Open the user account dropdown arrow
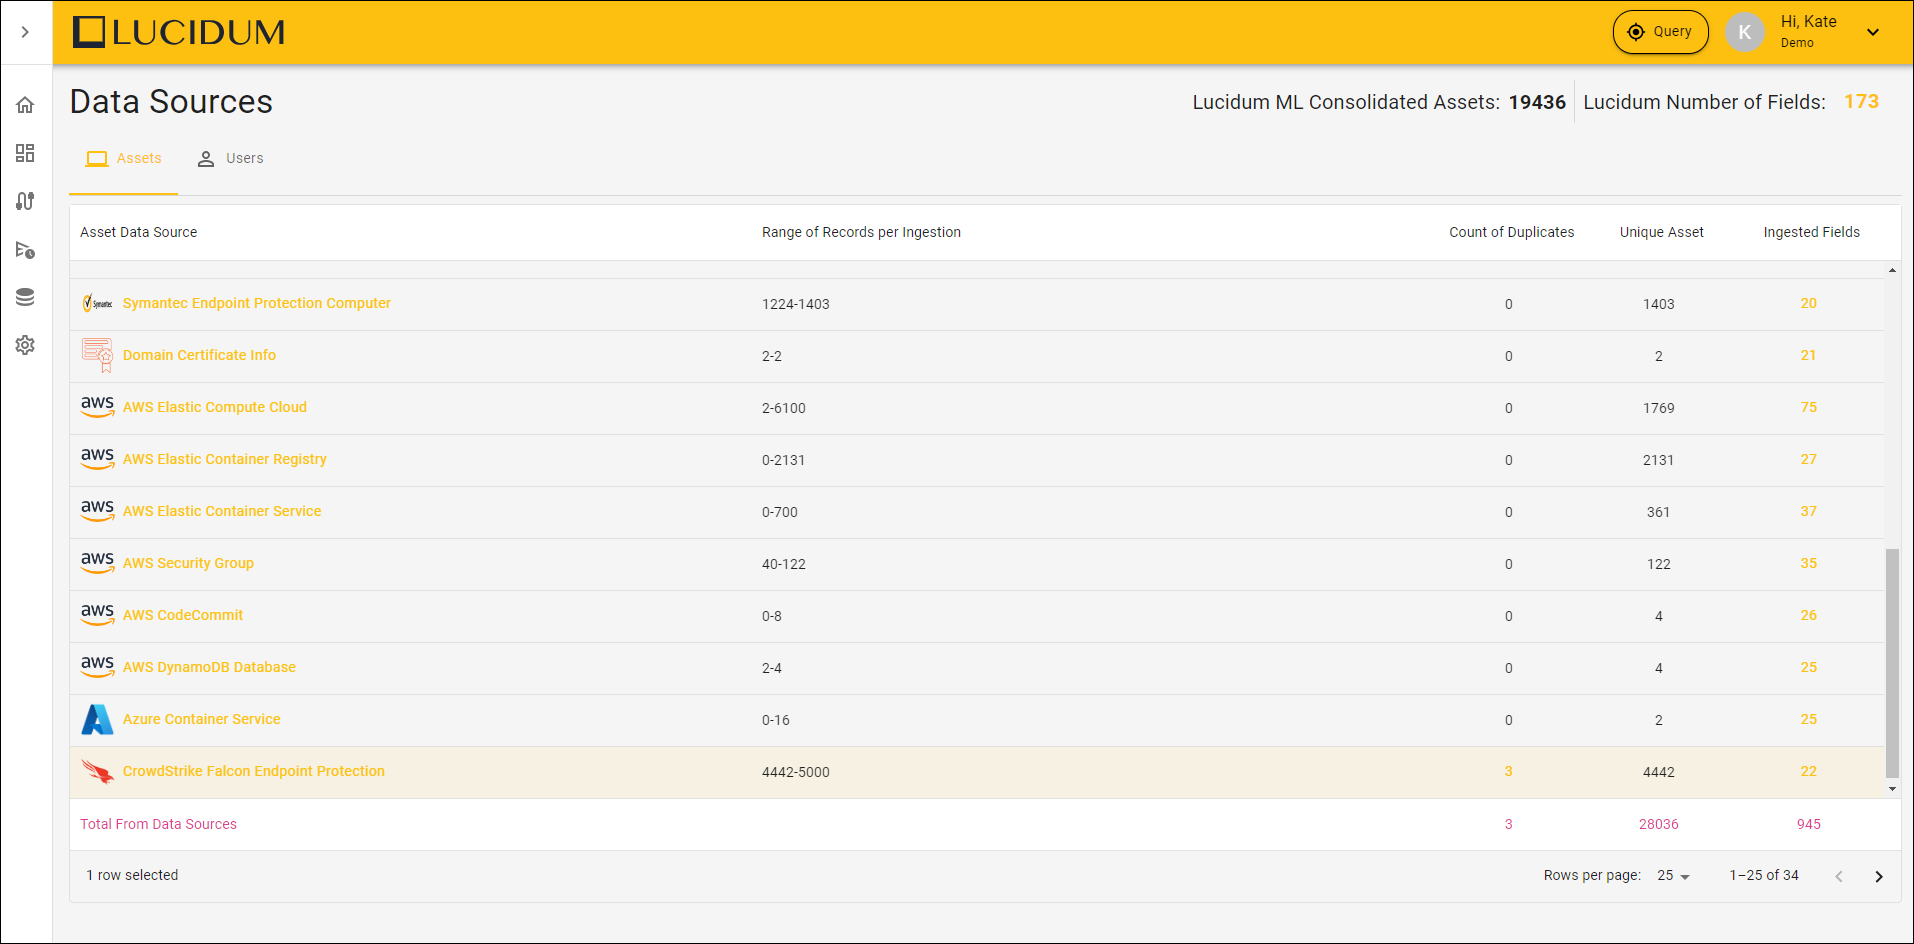 [x=1872, y=32]
